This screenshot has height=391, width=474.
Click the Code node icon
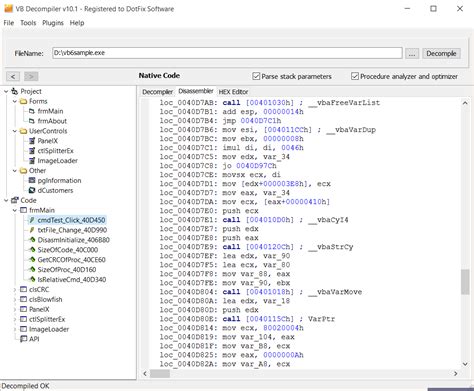[15, 200]
